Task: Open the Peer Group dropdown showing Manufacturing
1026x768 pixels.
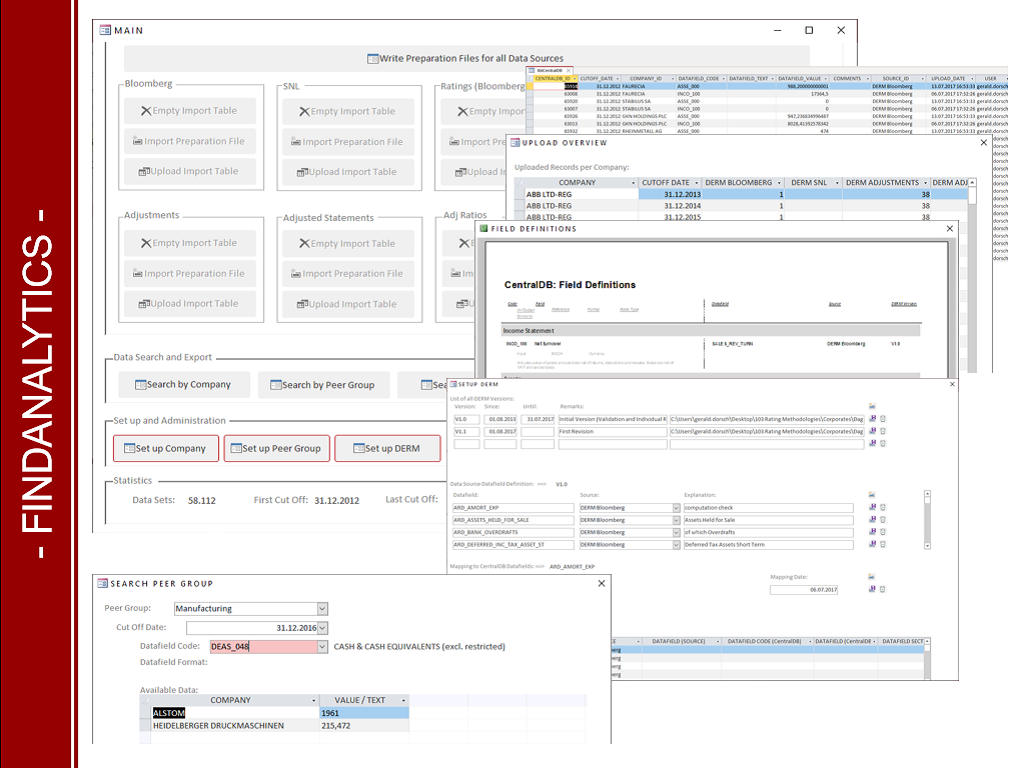Action: [321, 608]
